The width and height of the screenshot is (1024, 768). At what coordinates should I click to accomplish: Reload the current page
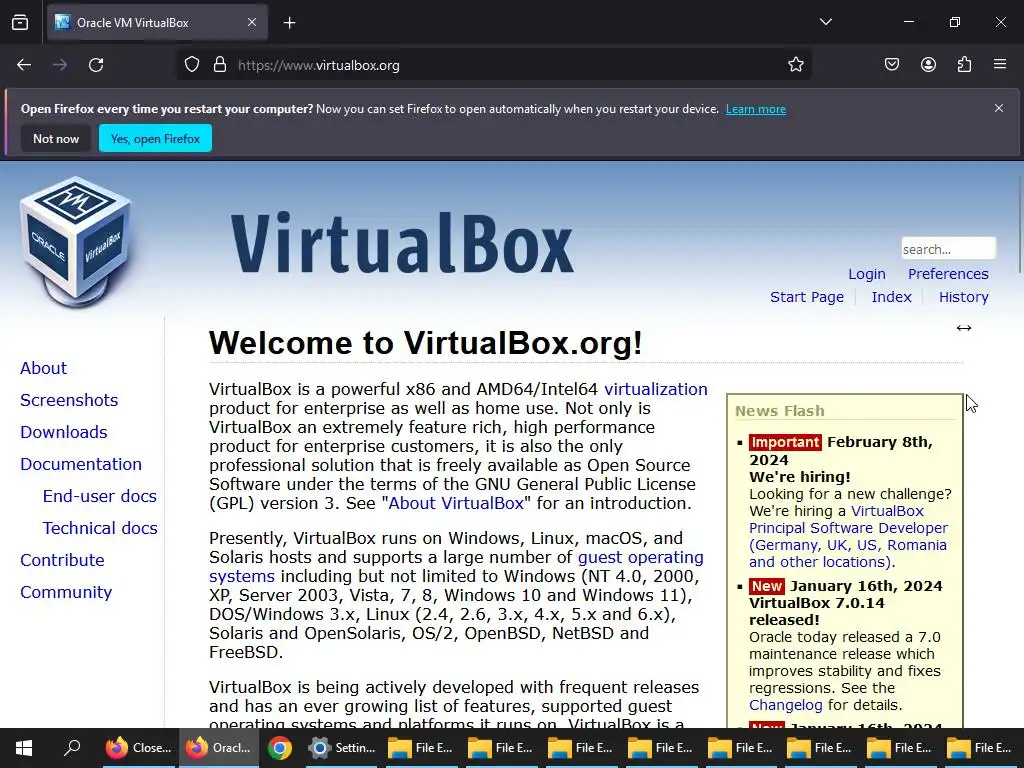(x=96, y=65)
